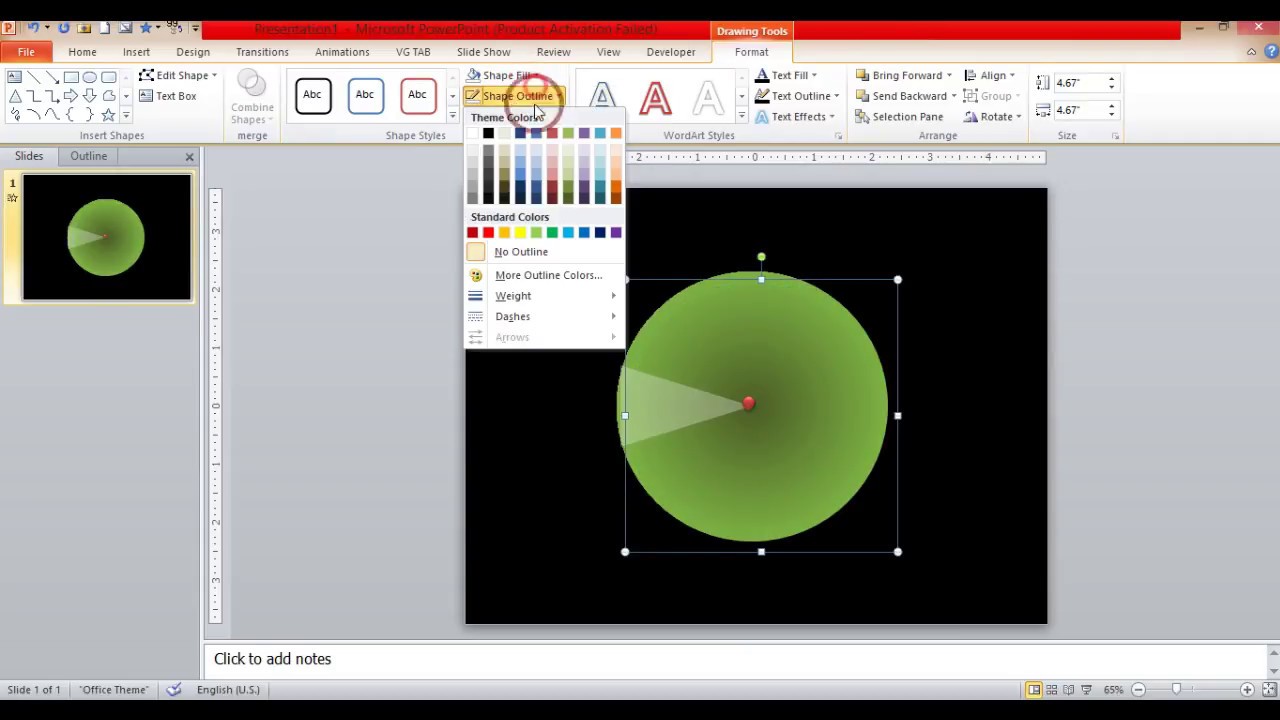The height and width of the screenshot is (720, 1280).
Task: Pick the red standard outline color
Action: tap(488, 233)
